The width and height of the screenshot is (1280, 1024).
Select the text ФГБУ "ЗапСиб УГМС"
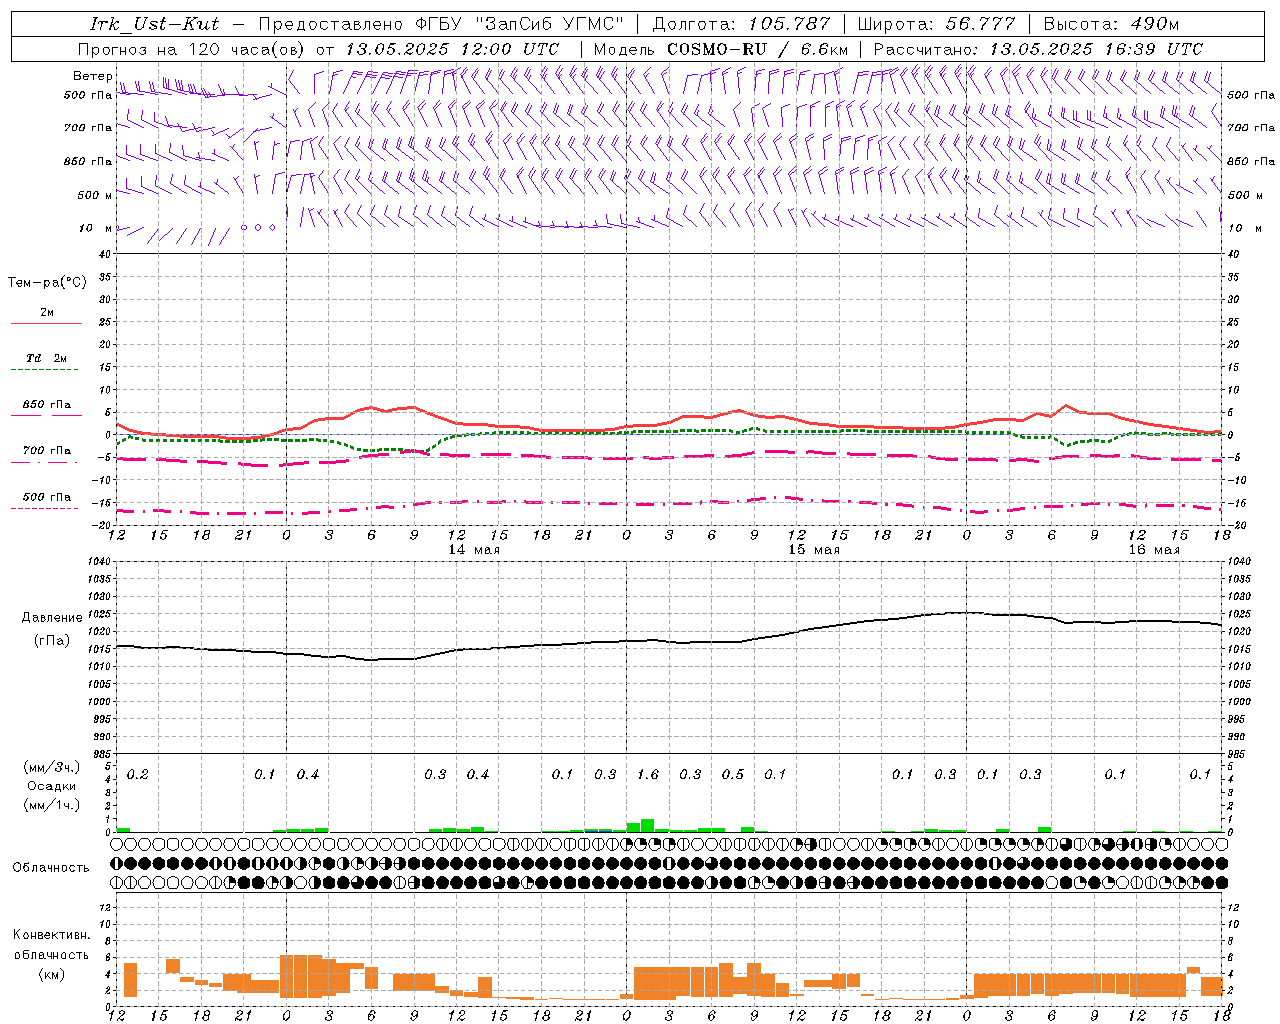coord(520,24)
